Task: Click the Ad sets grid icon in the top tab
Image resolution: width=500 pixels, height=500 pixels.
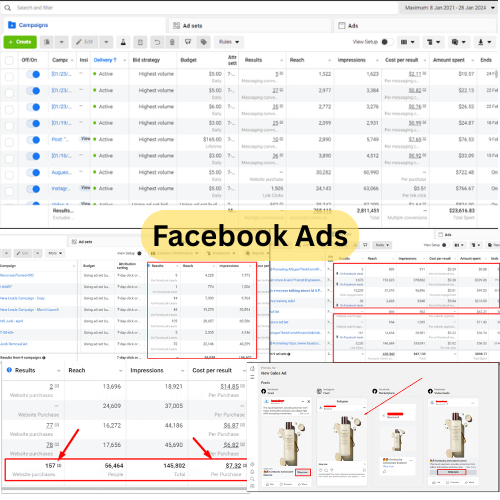Action: [176, 26]
